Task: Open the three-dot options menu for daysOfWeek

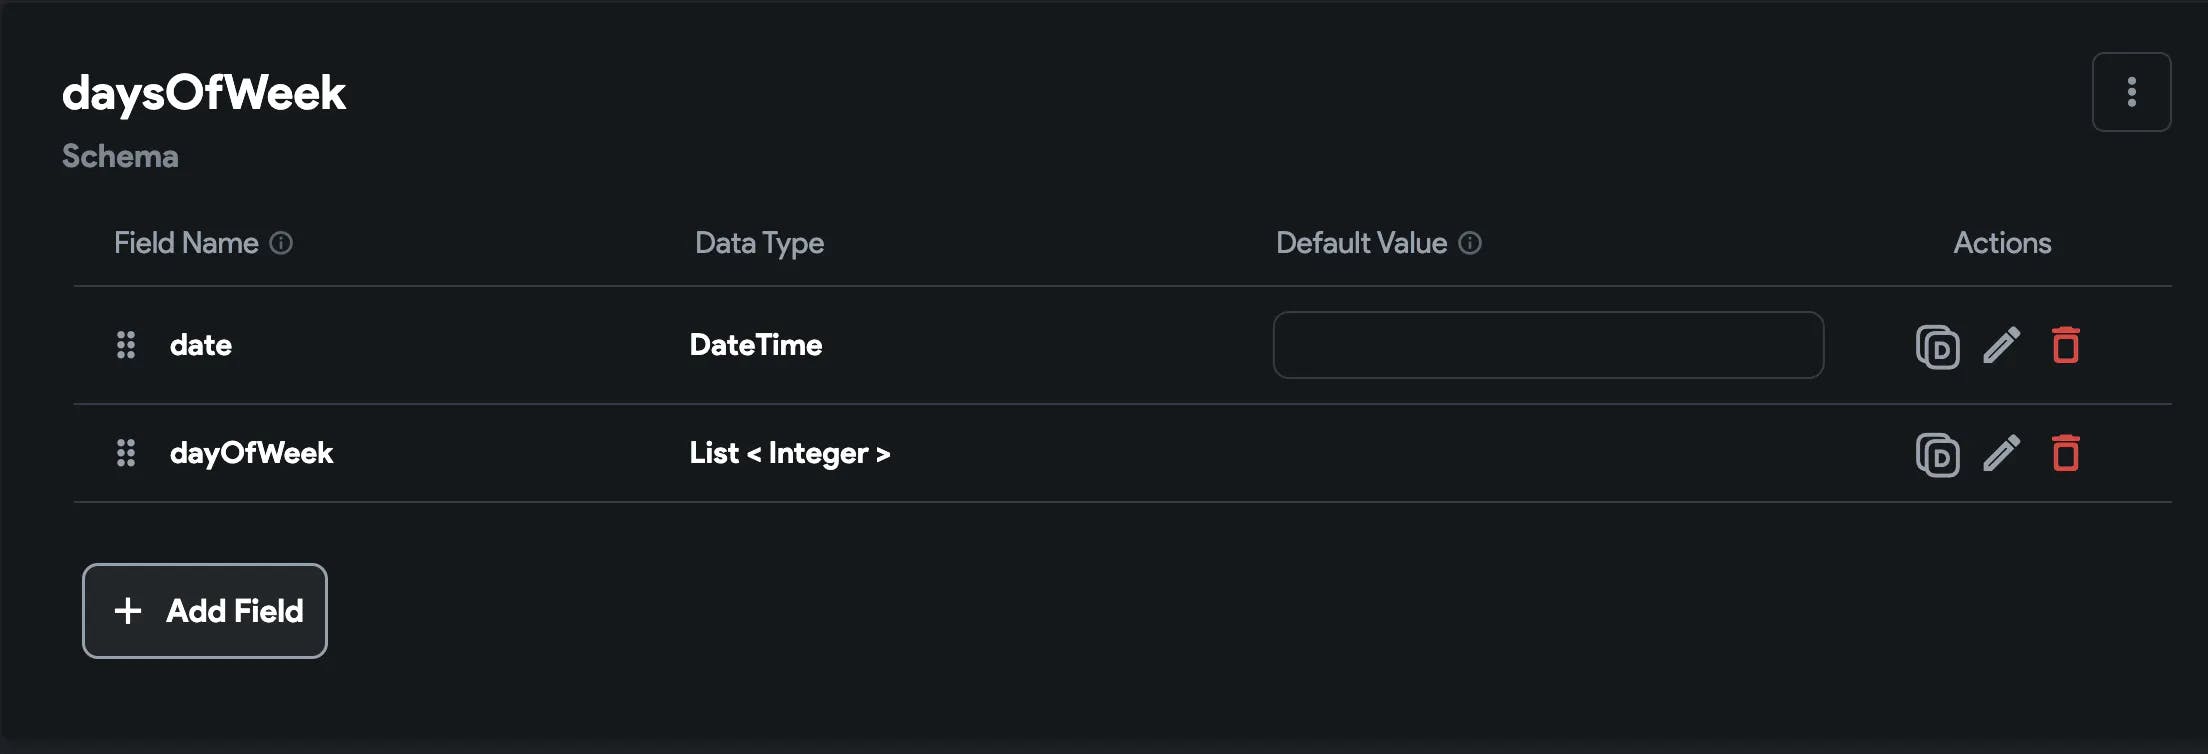Action: click(2131, 92)
